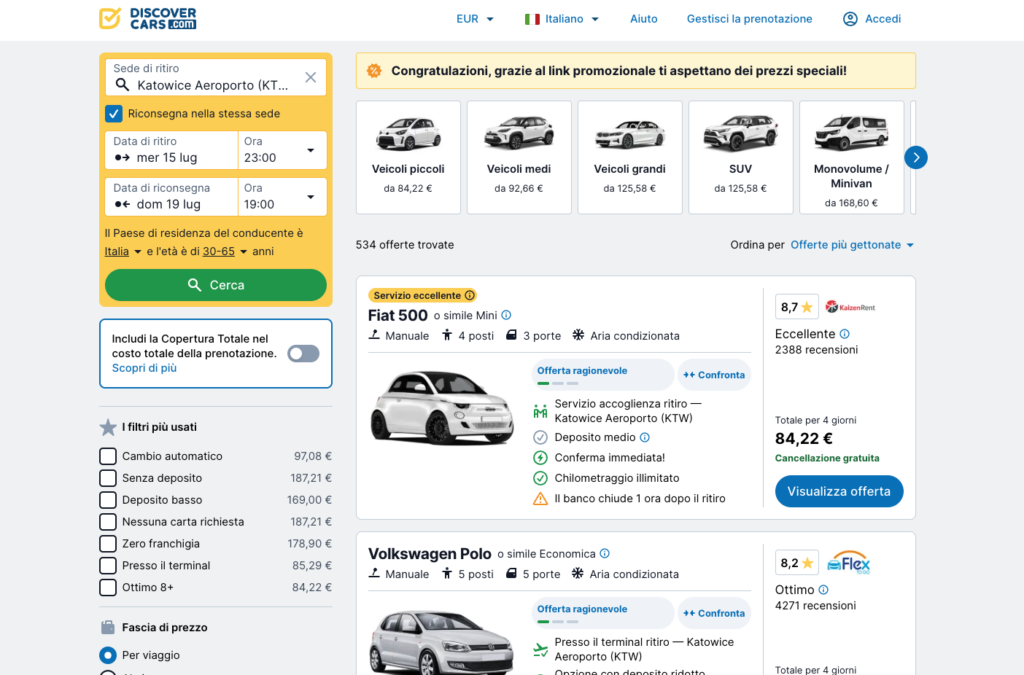Click the Fiat 500 manual gearbox icon

click(x=374, y=335)
